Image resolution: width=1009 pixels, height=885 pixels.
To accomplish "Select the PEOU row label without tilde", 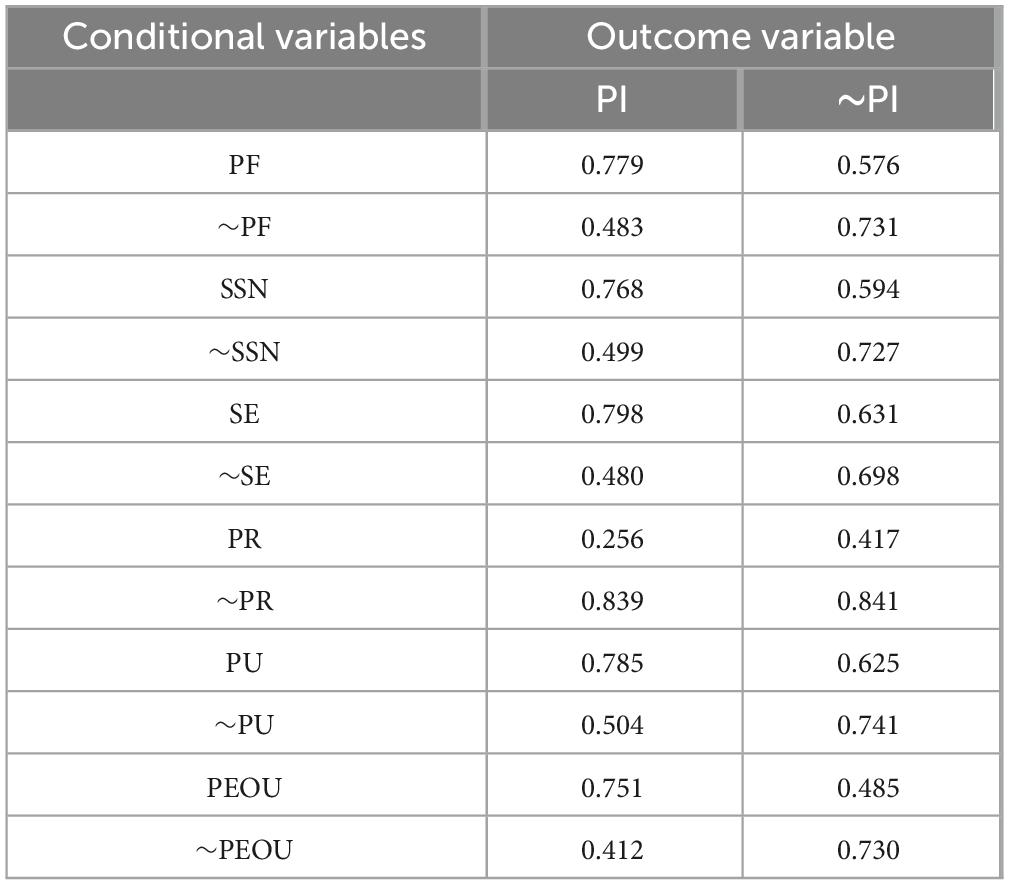I will (244, 788).
